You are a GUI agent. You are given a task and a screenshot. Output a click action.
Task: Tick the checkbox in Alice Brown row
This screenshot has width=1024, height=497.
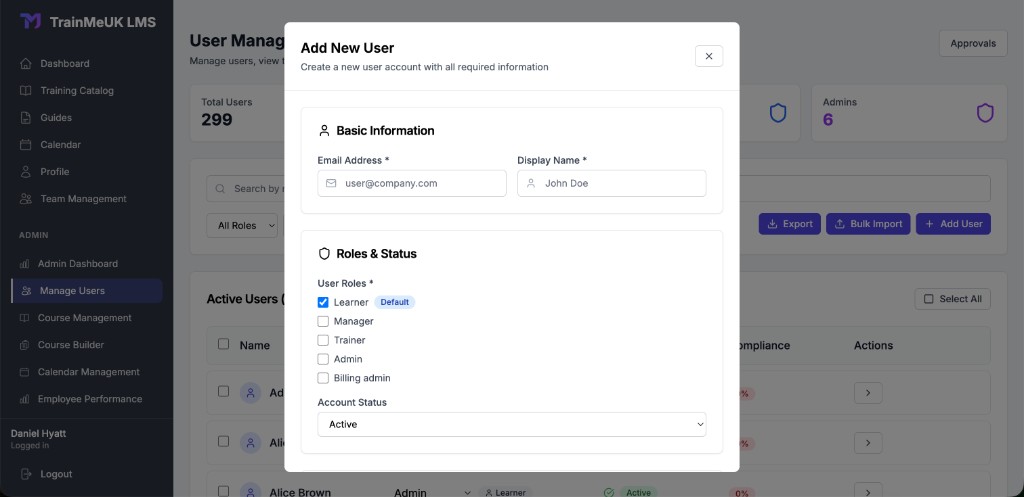(x=223, y=490)
